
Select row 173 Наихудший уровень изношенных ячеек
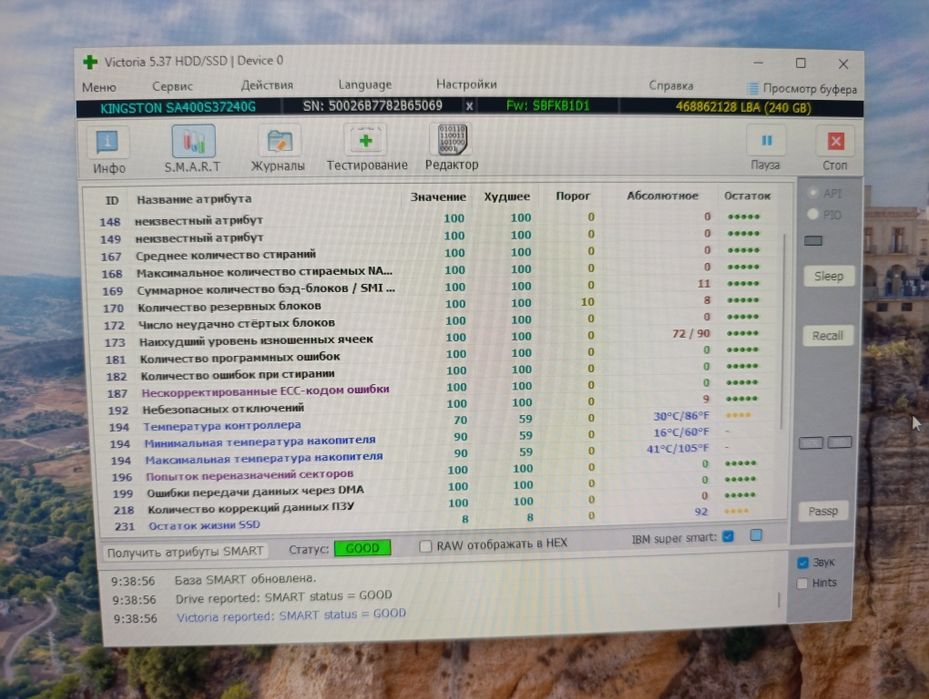point(431,338)
